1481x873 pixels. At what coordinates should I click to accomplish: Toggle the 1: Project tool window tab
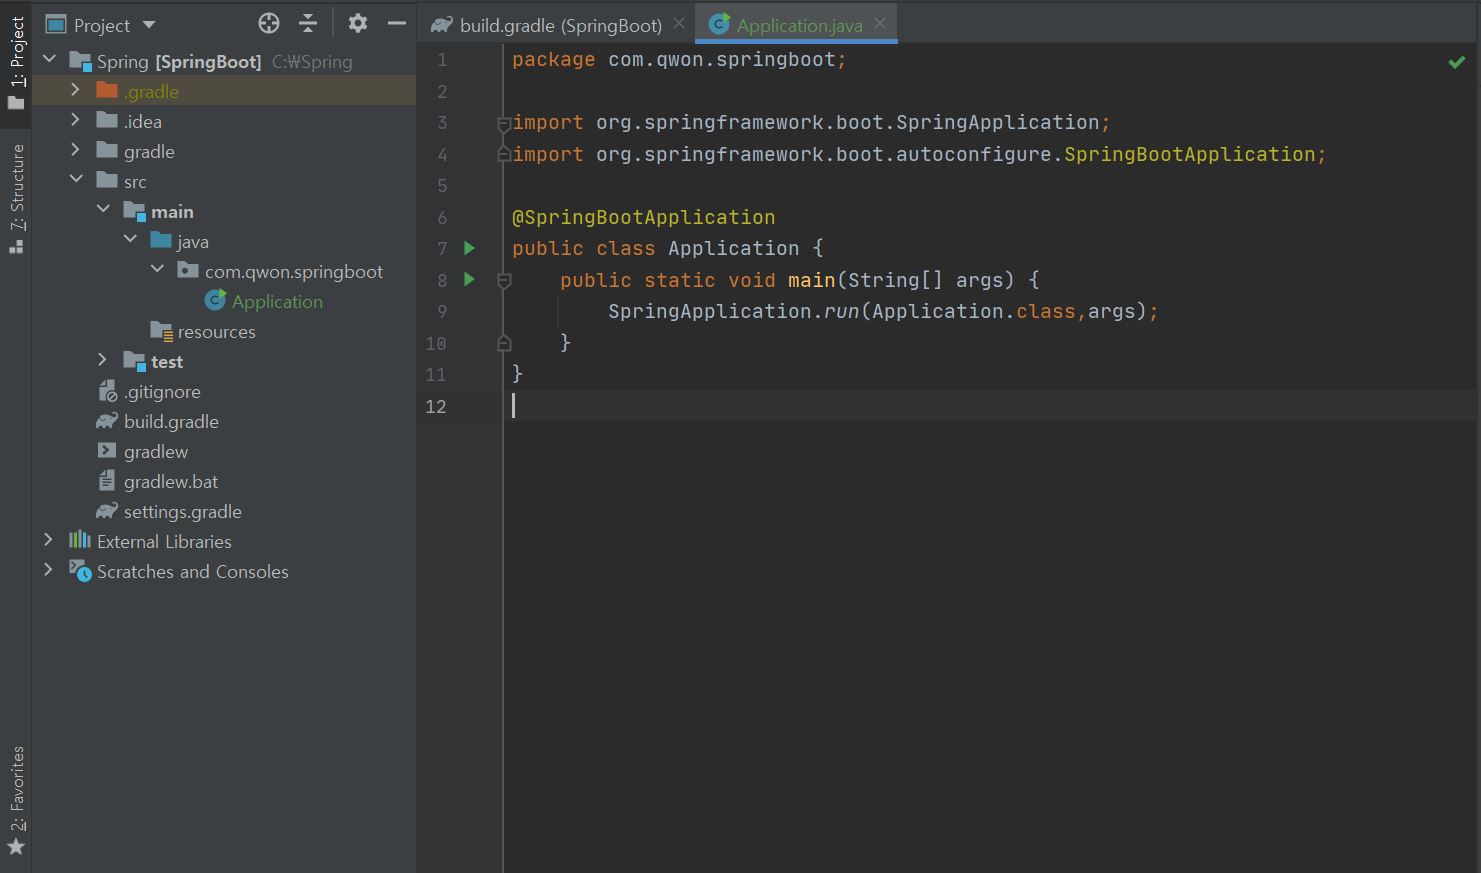tap(16, 63)
